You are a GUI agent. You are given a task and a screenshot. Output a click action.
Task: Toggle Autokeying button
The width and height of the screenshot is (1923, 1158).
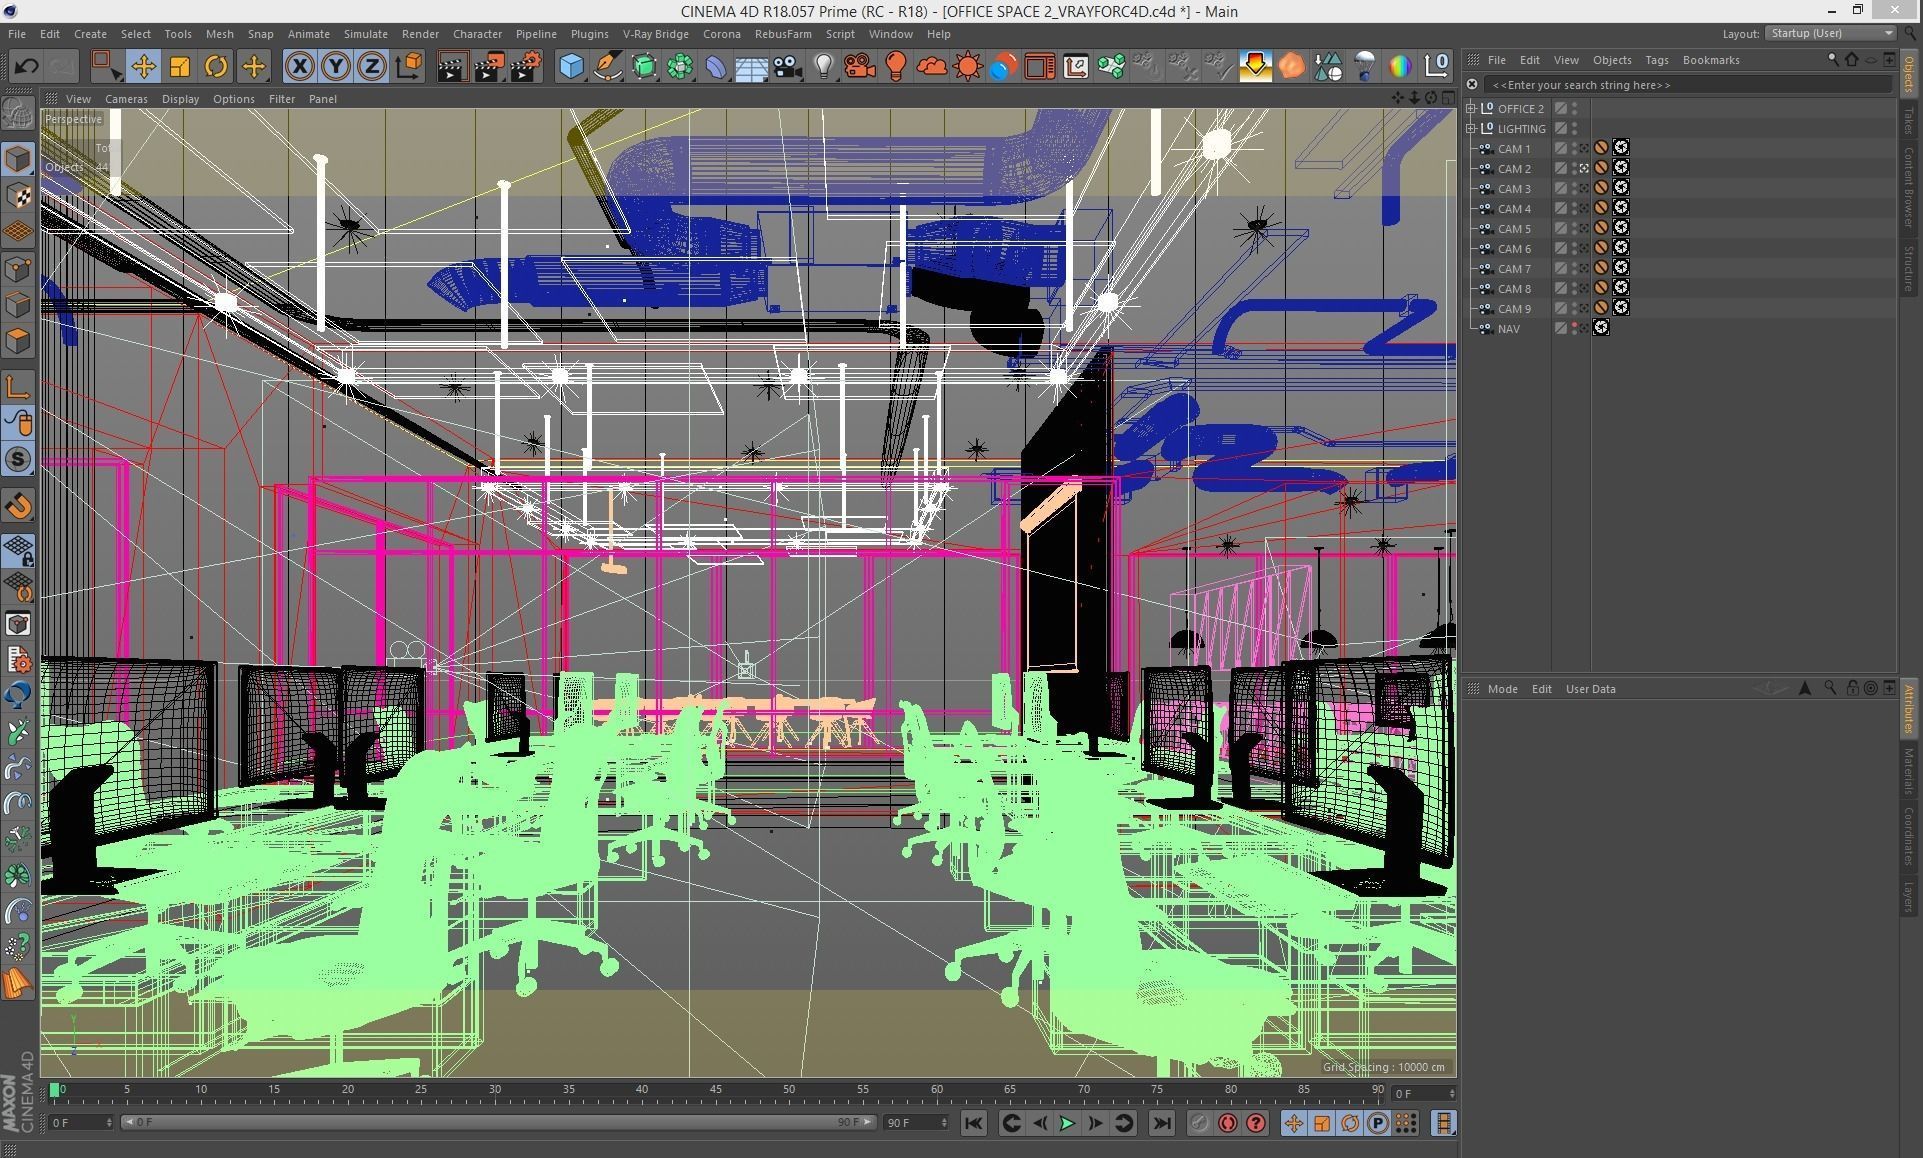pyautogui.click(x=1227, y=1123)
